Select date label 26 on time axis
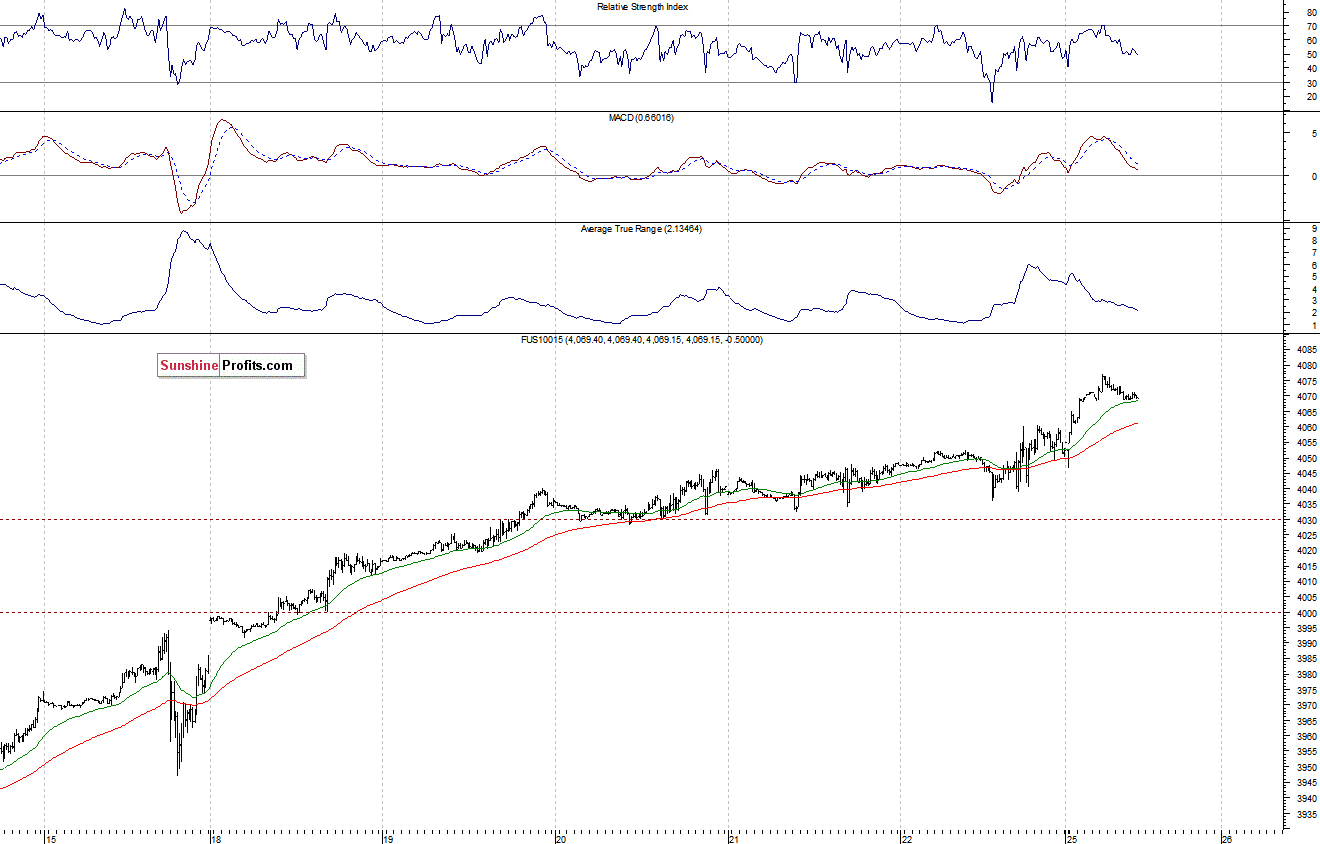 pyautogui.click(x=1226, y=838)
